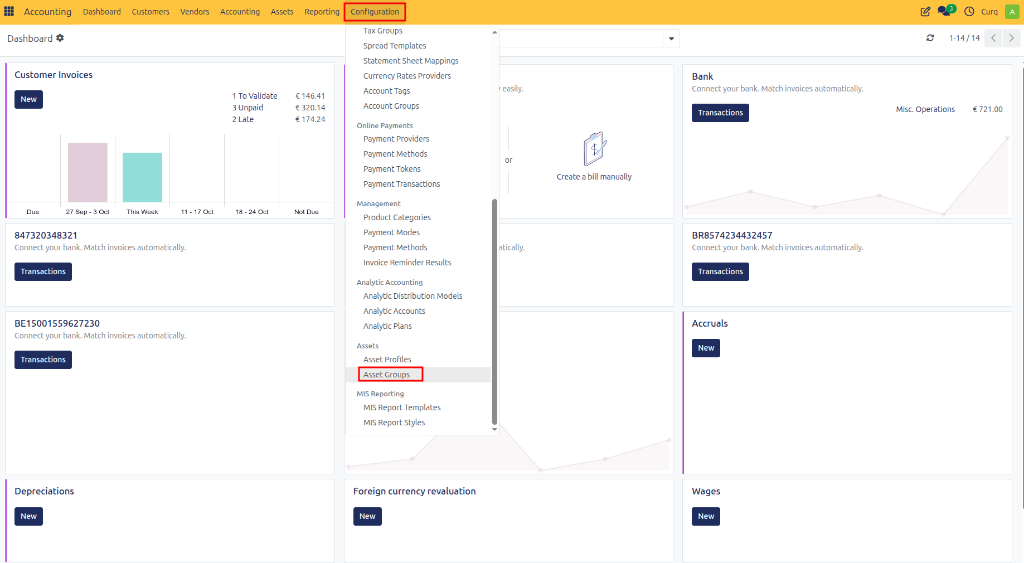Open 2 Late invoices link
This screenshot has height=563, width=1024.
(x=243, y=120)
